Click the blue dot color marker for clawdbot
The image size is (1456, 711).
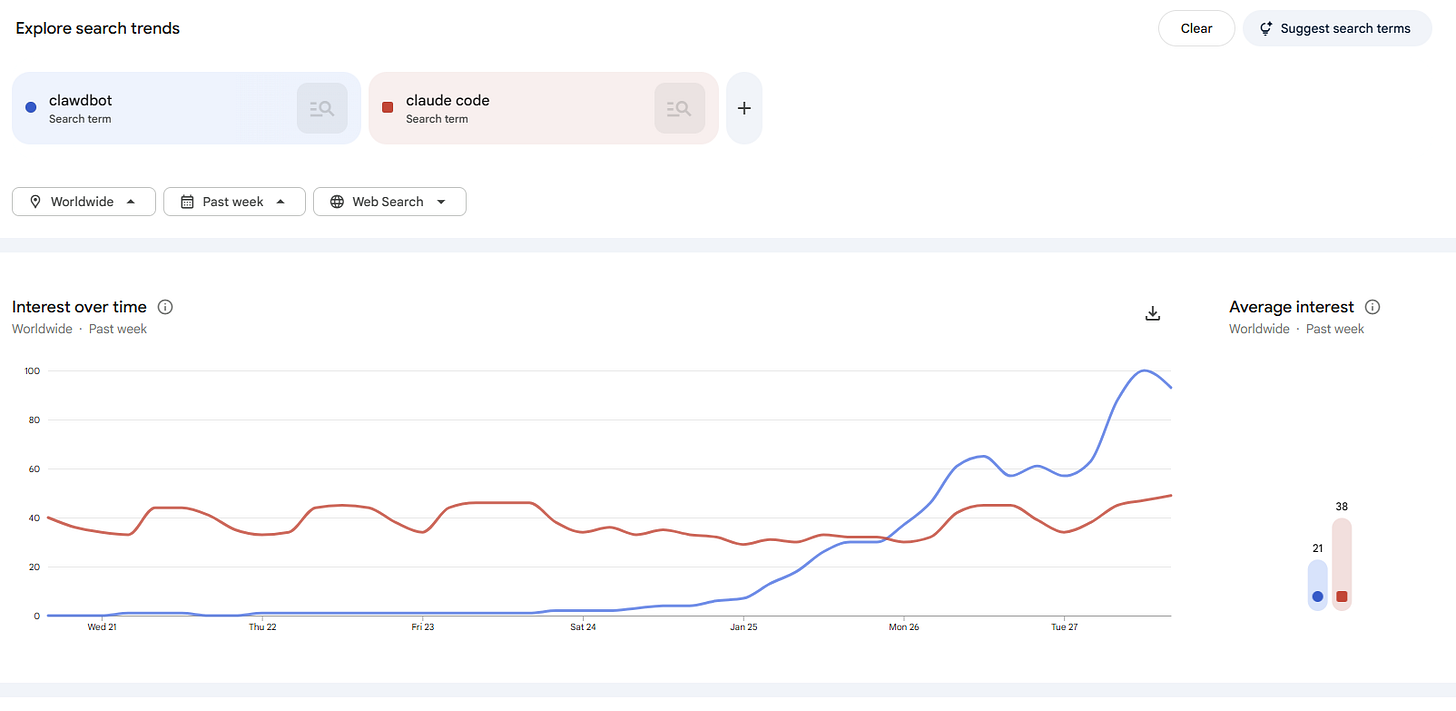point(31,107)
